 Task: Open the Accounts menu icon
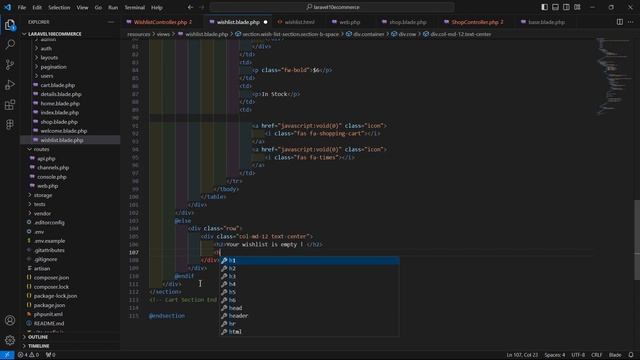tap(10, 320)
